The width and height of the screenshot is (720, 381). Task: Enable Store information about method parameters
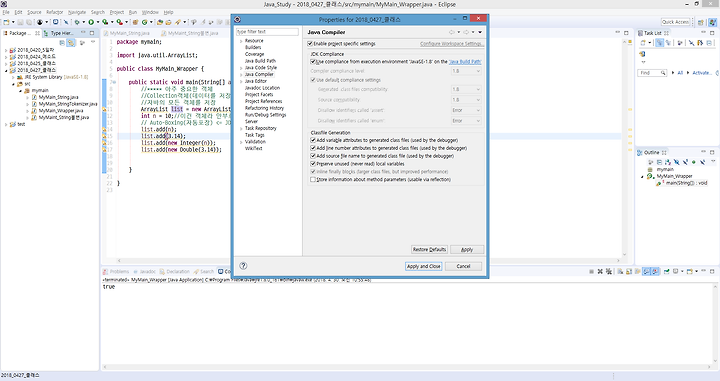pos(313,179)
